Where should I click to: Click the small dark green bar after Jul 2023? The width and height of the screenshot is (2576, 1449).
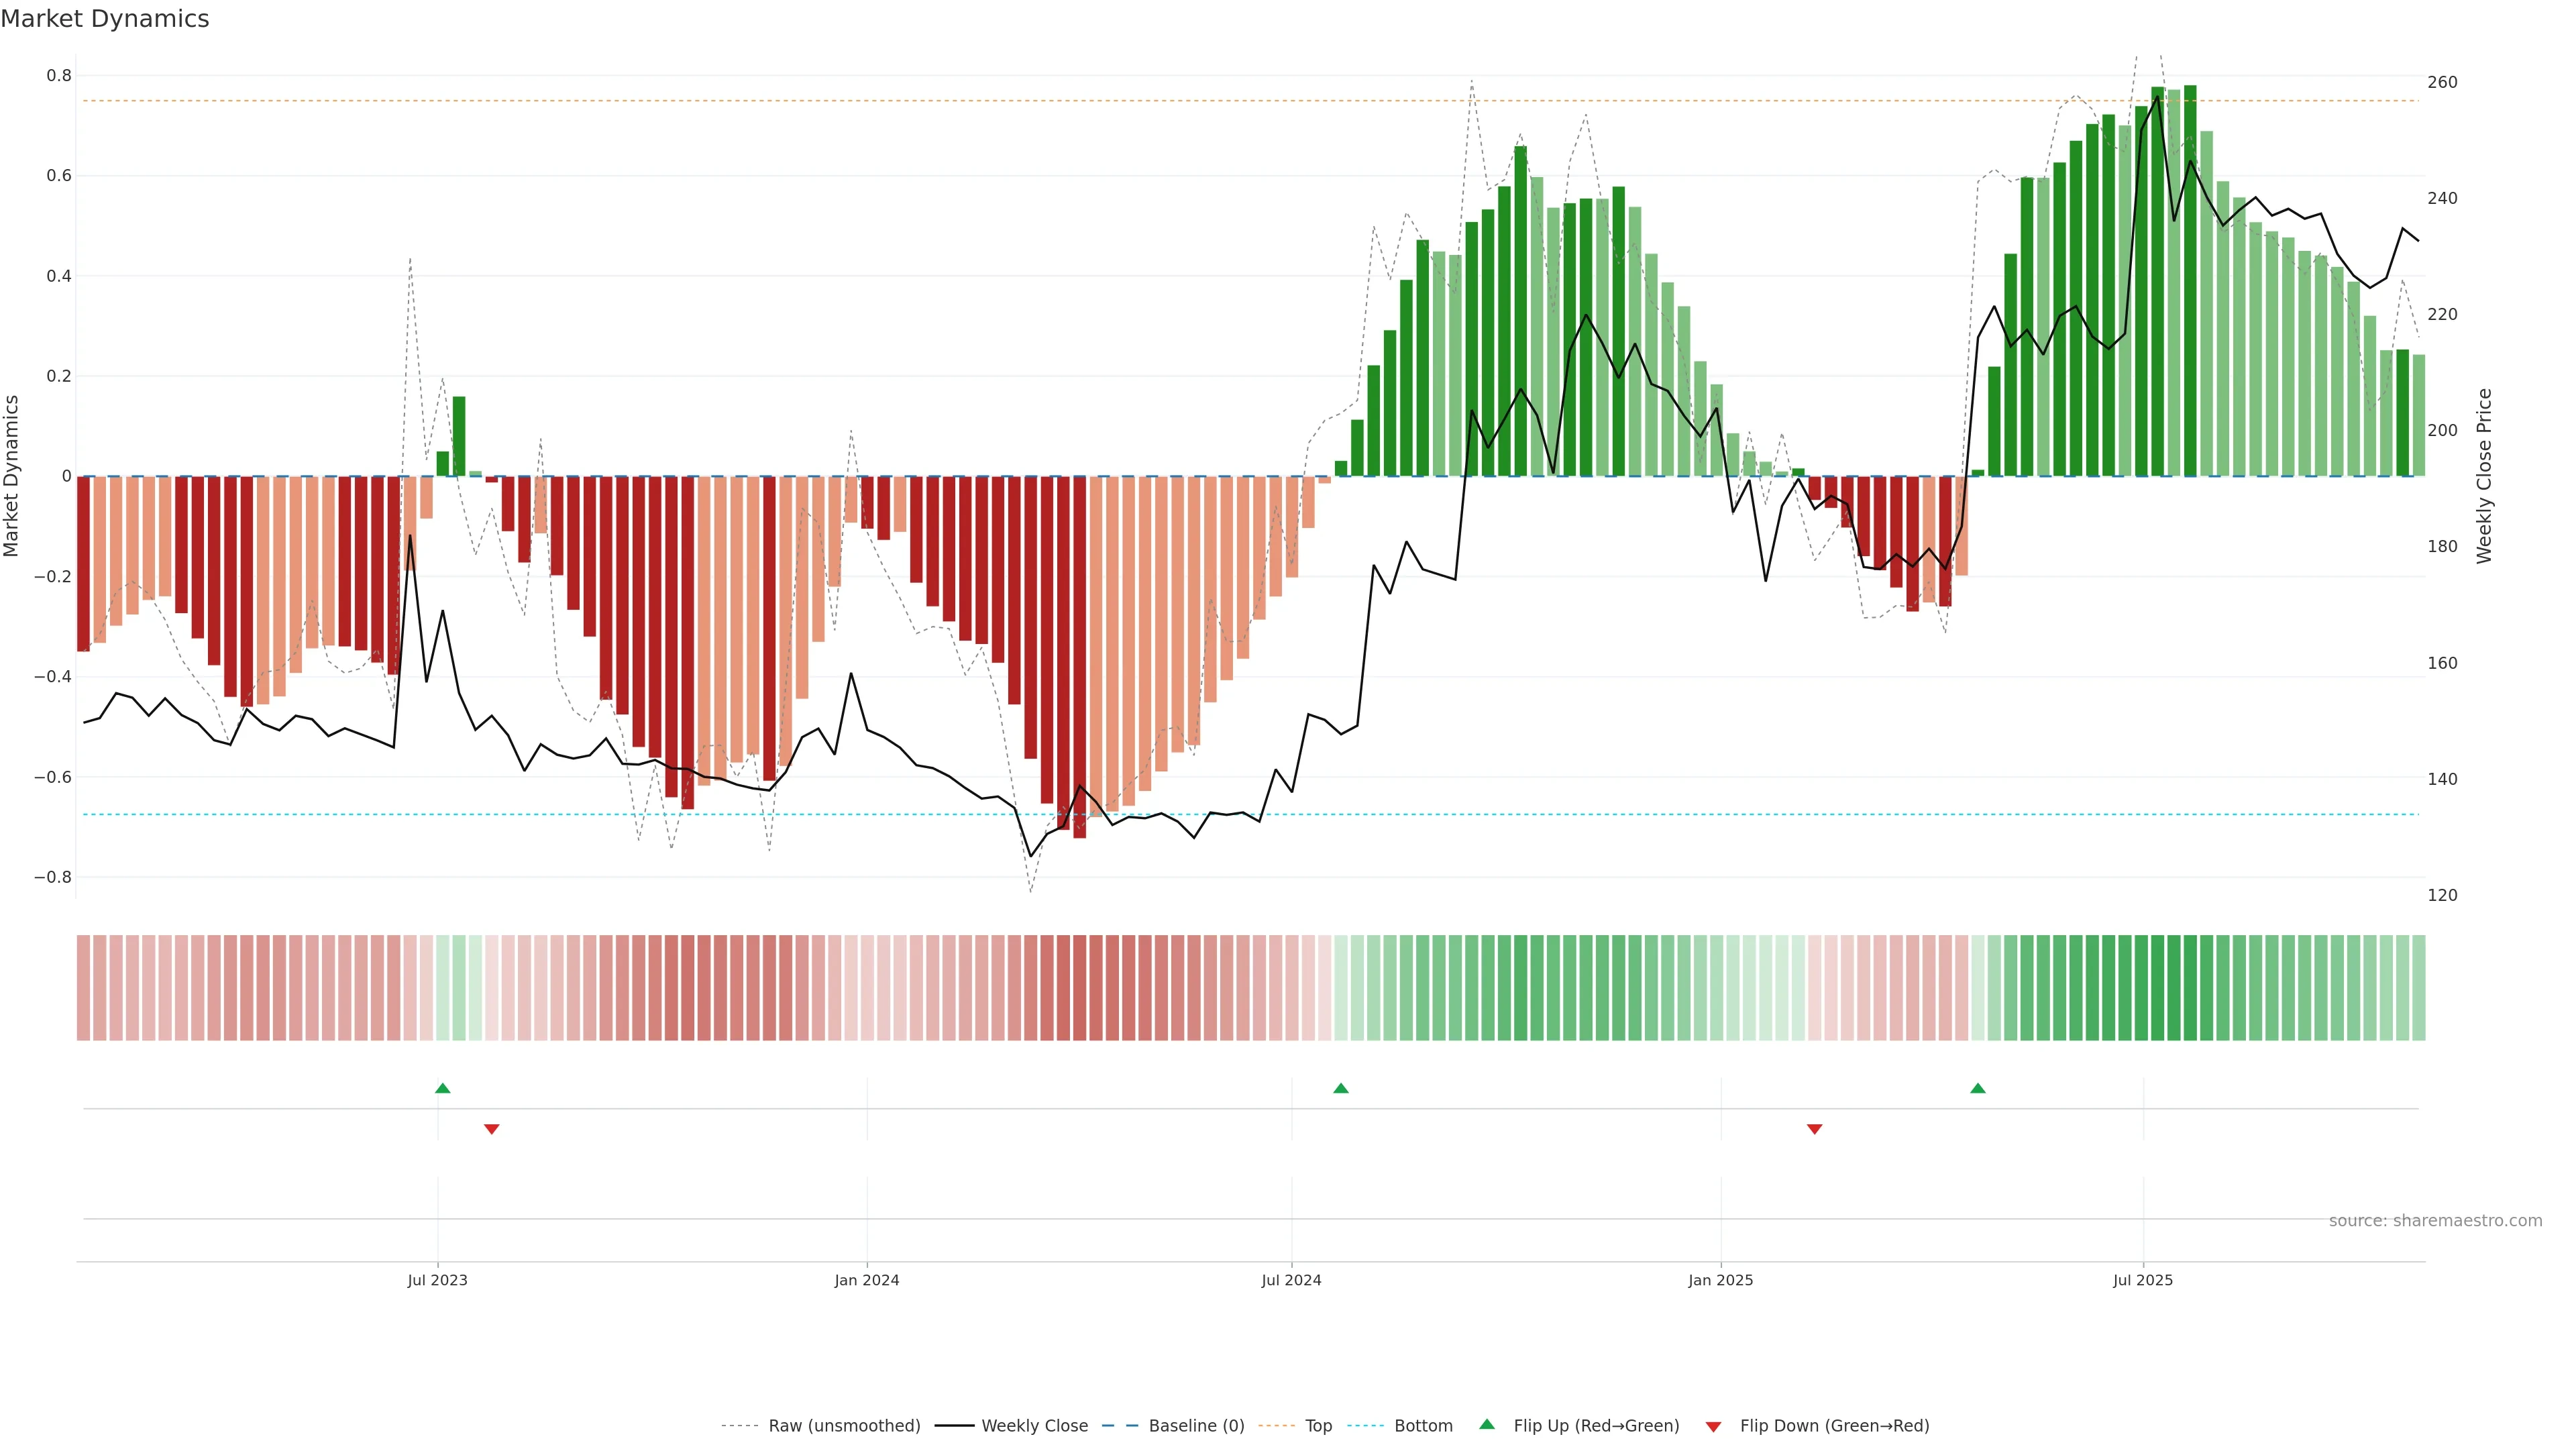click(x=443, y=463)
